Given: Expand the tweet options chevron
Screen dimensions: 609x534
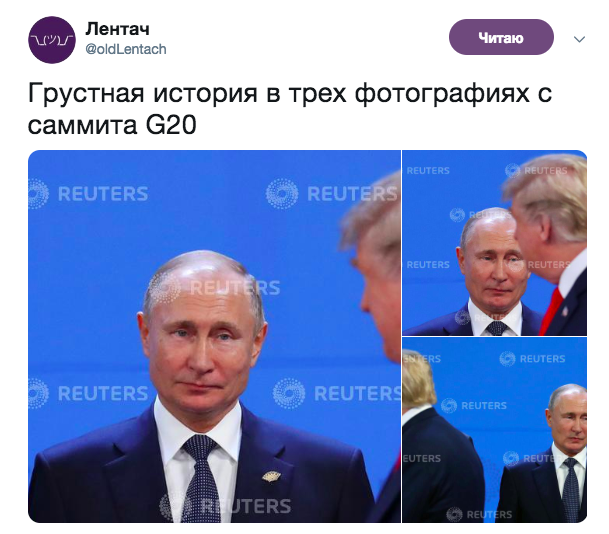Looking at the screenshot, I should click(x=579, y=39).
